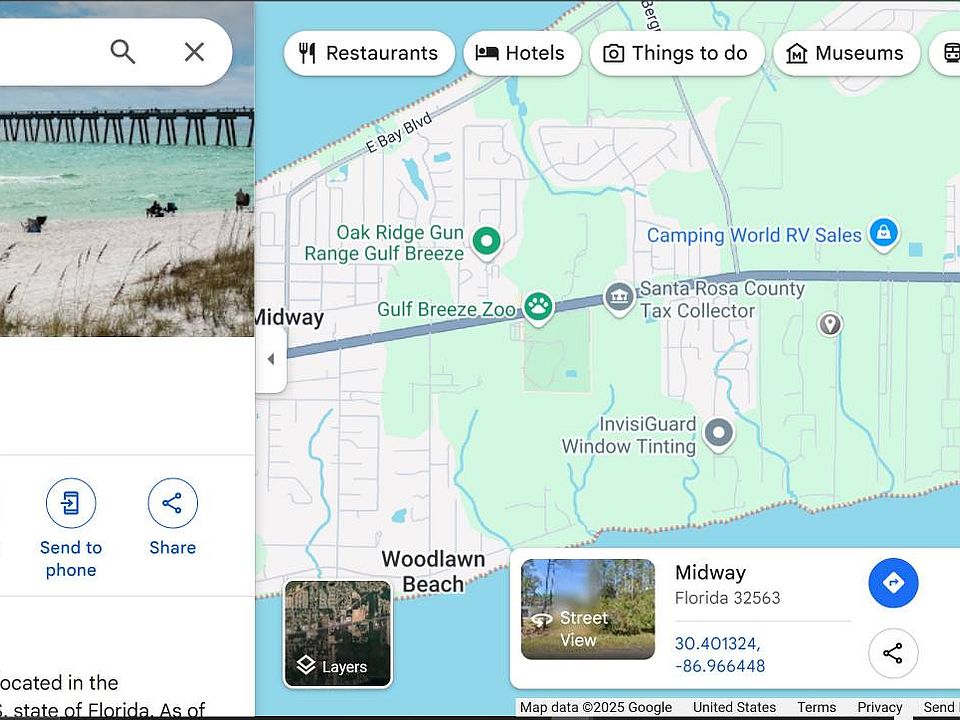
Task: Click the Send to phone icon
Action: tap(71, 503)
